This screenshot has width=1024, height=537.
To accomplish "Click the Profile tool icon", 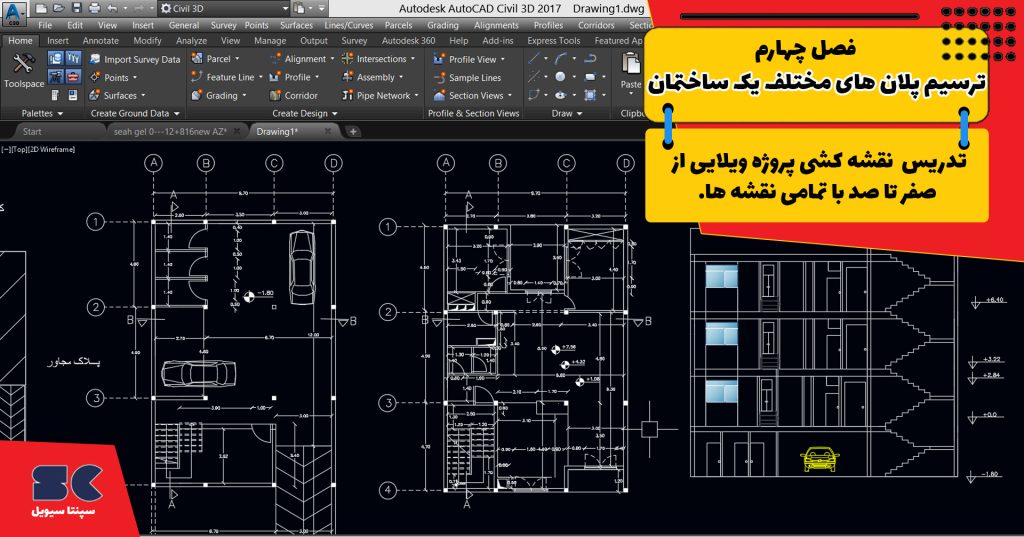I will tap(275, 76).
